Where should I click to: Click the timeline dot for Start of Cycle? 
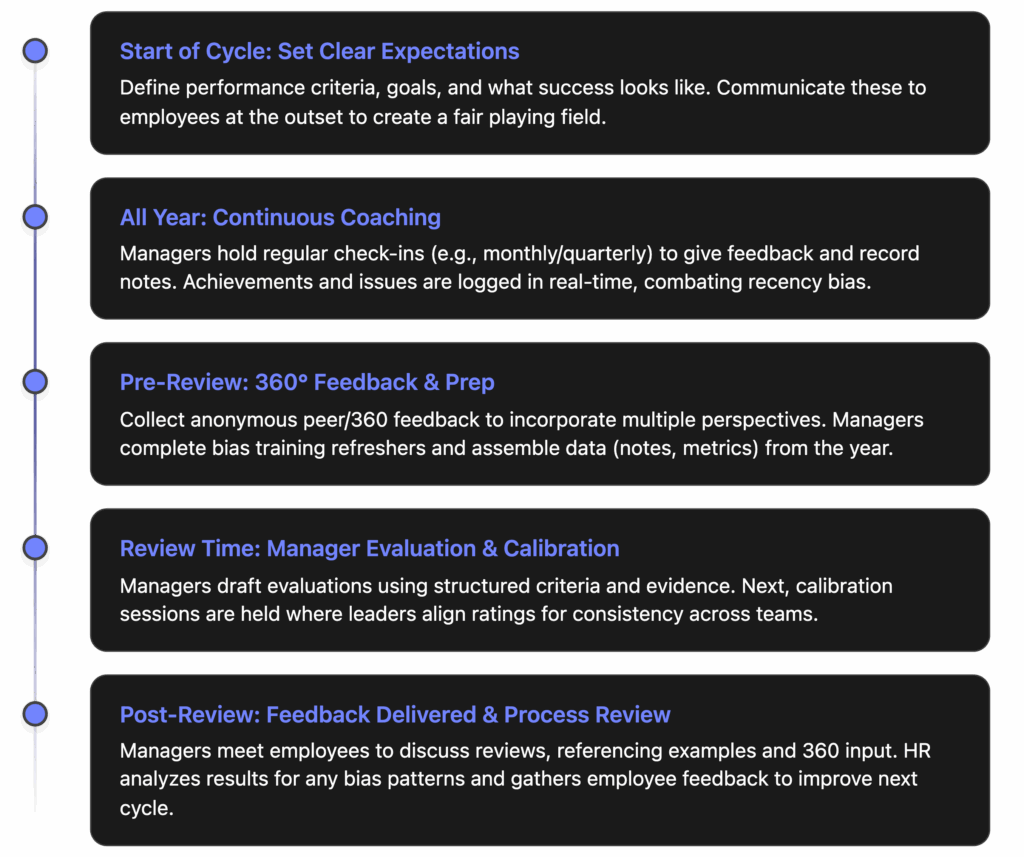[x=36, y=51]
